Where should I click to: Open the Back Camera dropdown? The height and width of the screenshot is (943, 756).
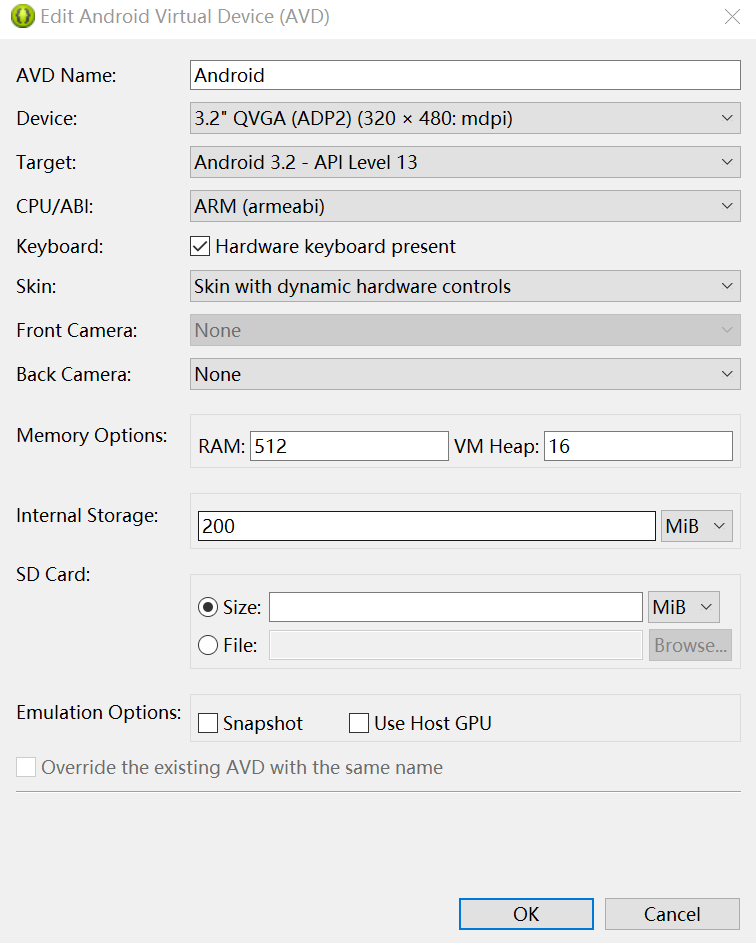tap(465, 374)
